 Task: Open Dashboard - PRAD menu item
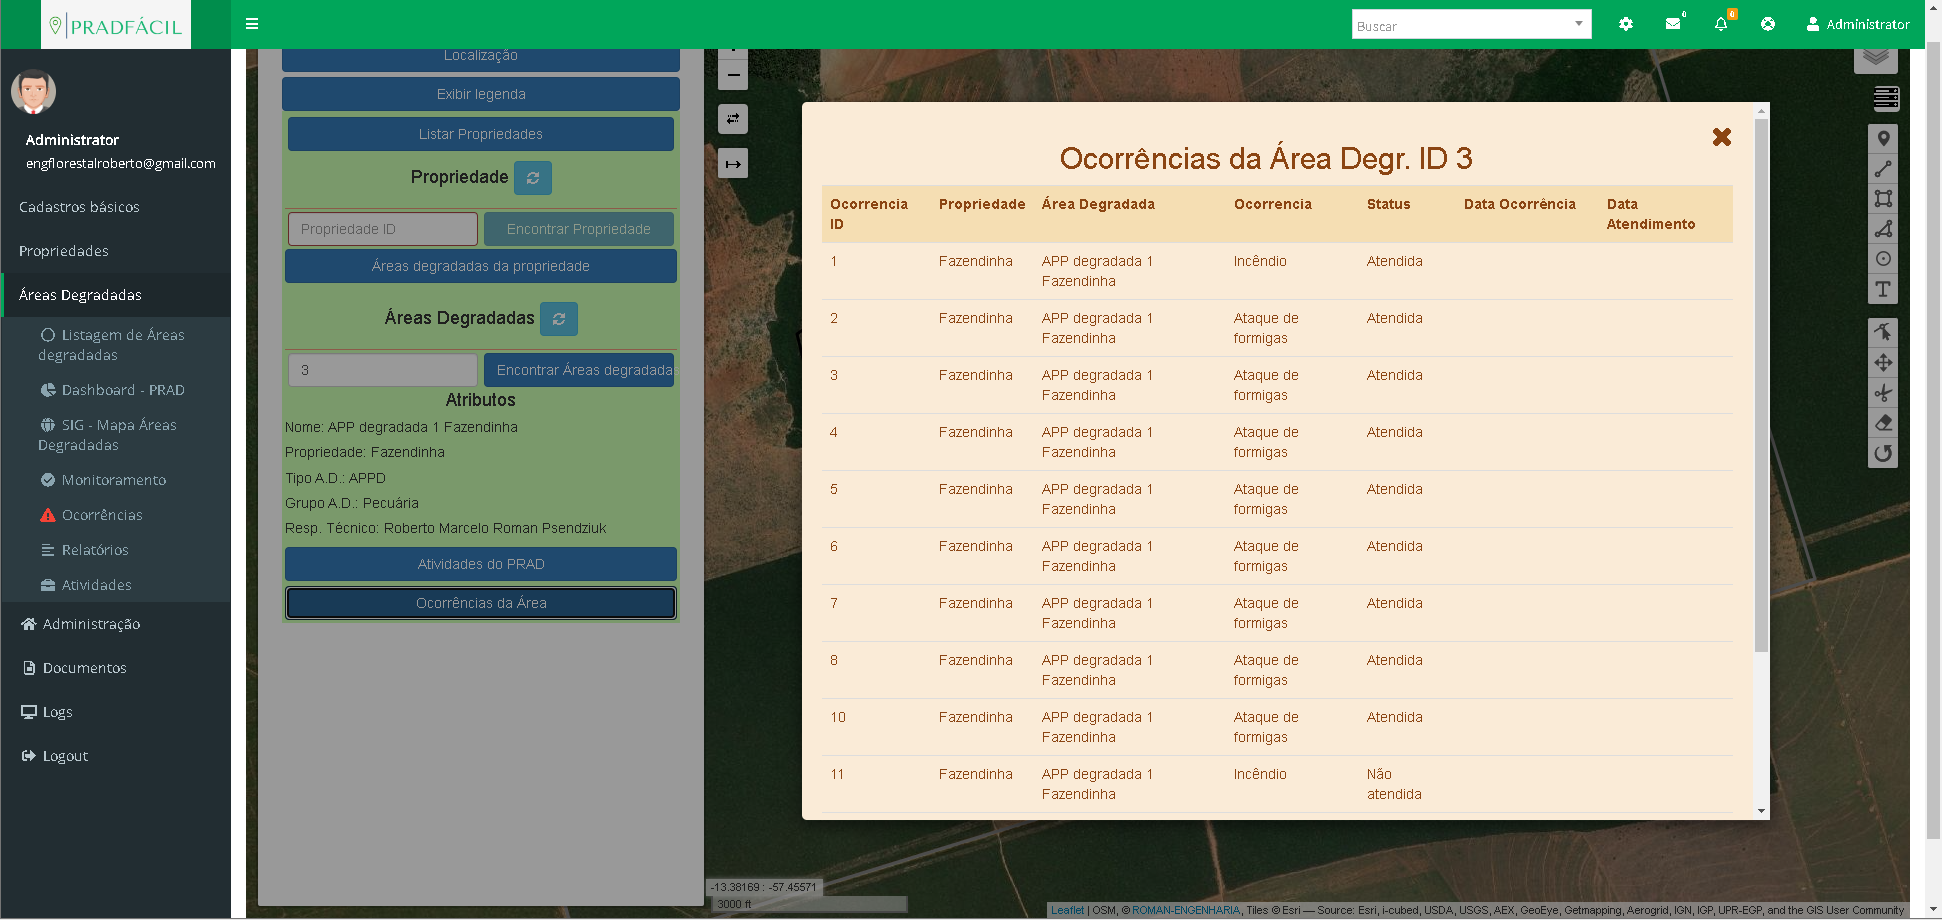[x=122, y=390]
